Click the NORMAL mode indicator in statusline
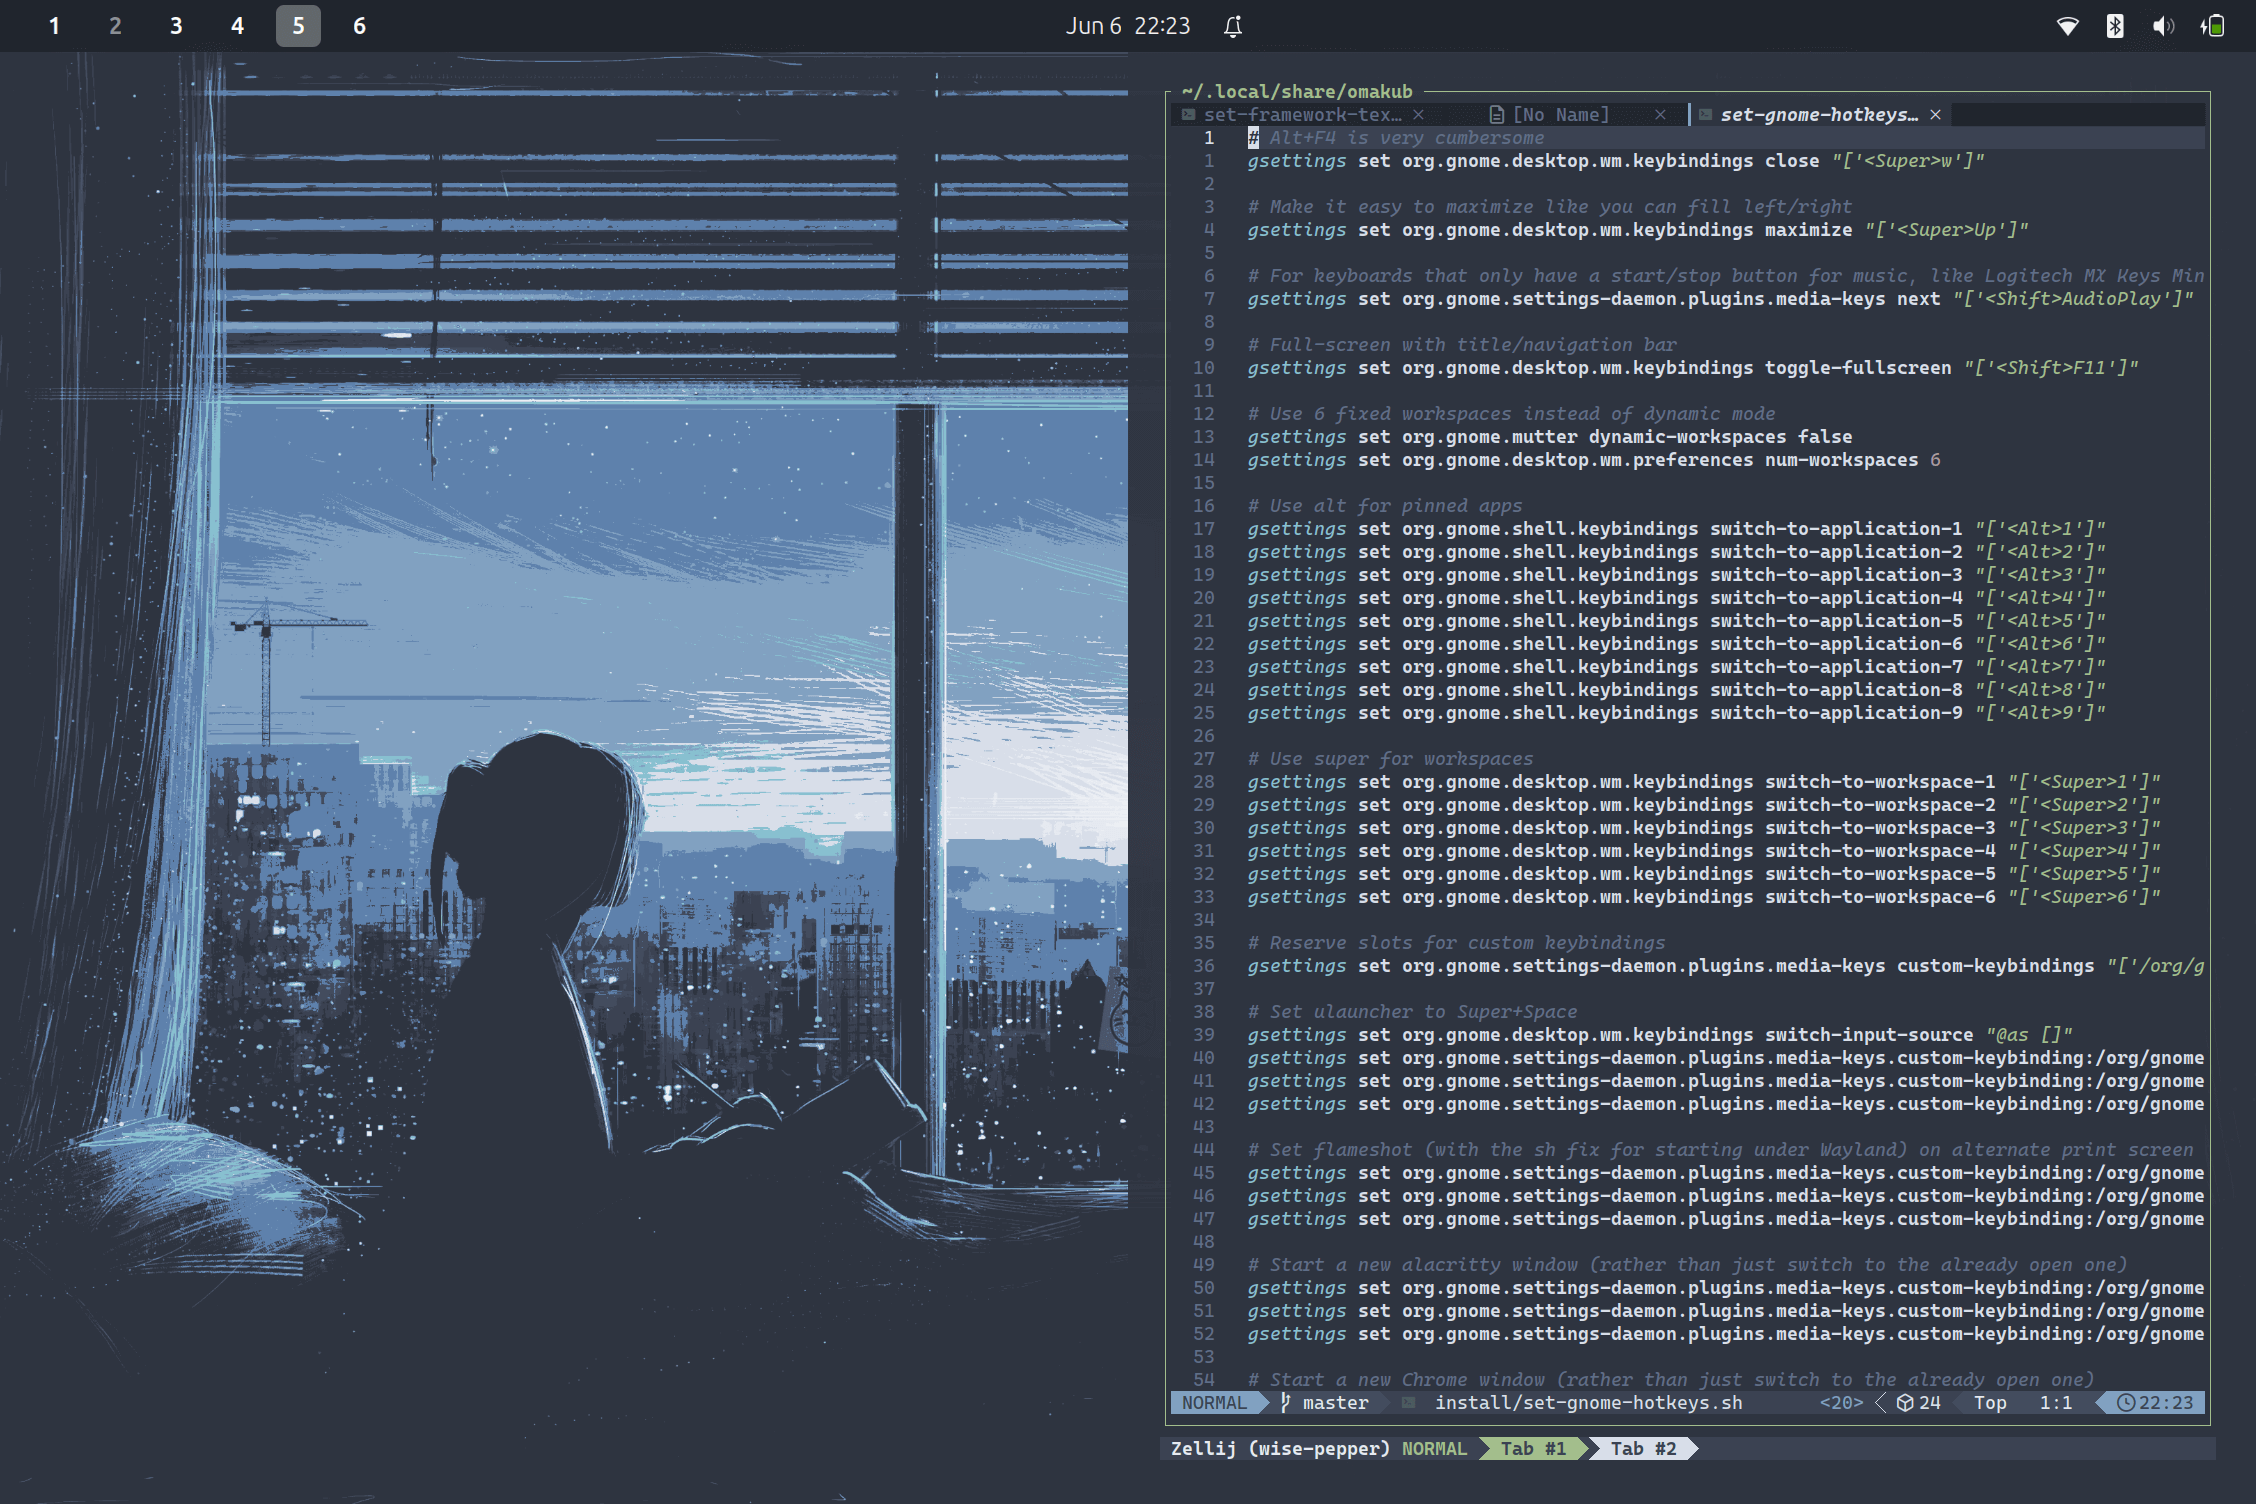Screen dimensions: 2256x1504 1214,1403
